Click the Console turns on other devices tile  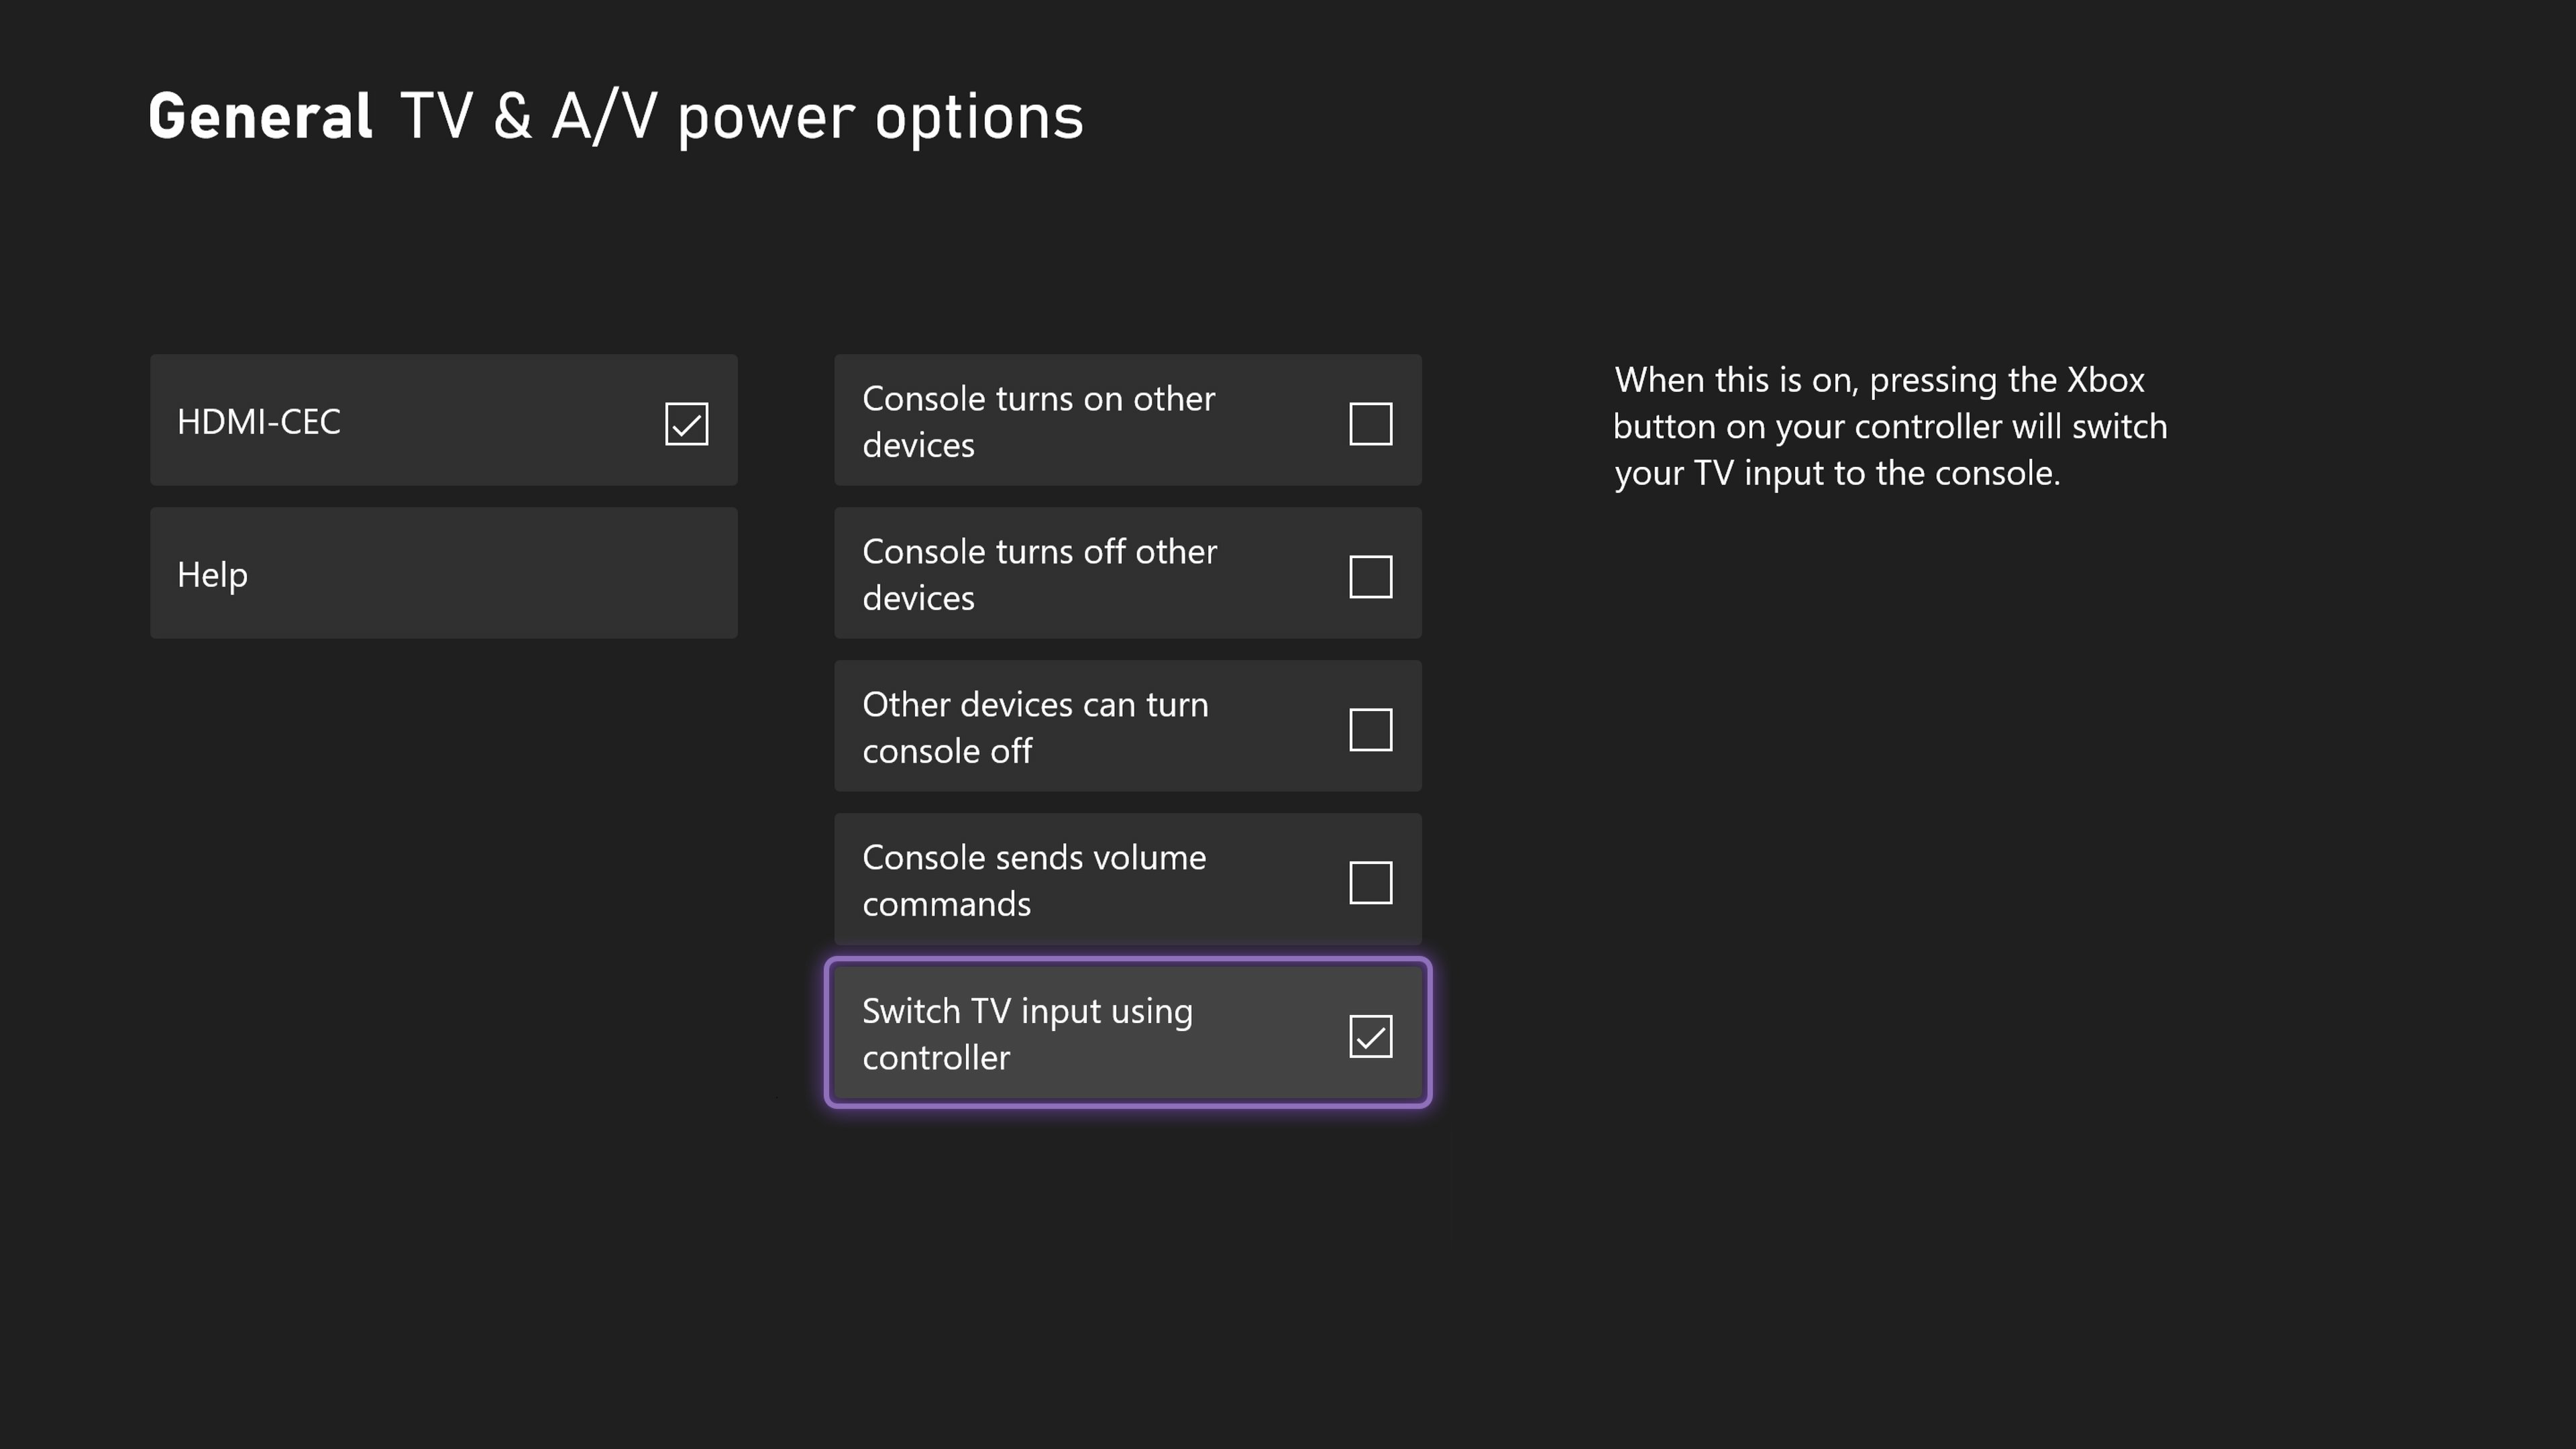1127,421
